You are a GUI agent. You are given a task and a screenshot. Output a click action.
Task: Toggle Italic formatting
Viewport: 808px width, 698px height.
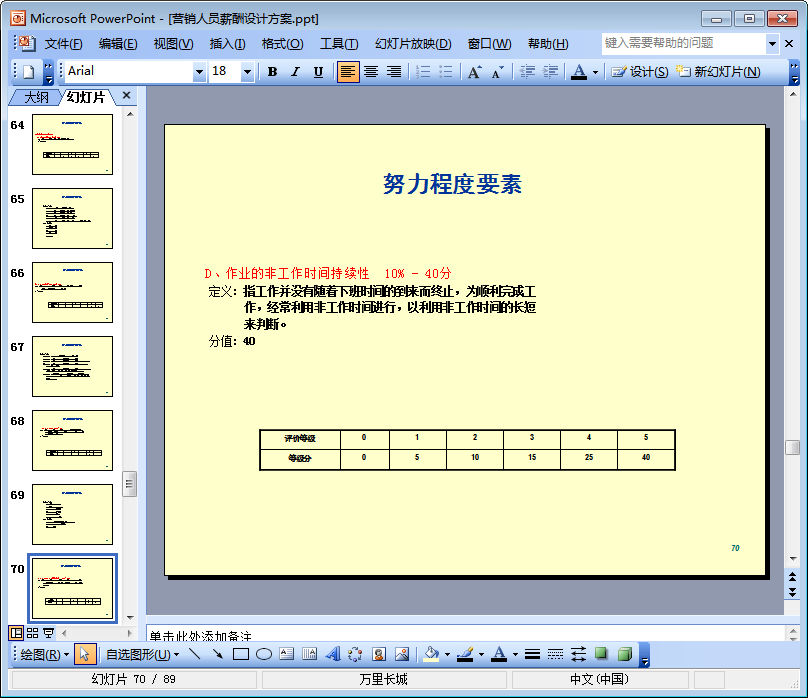click(295, 72)
